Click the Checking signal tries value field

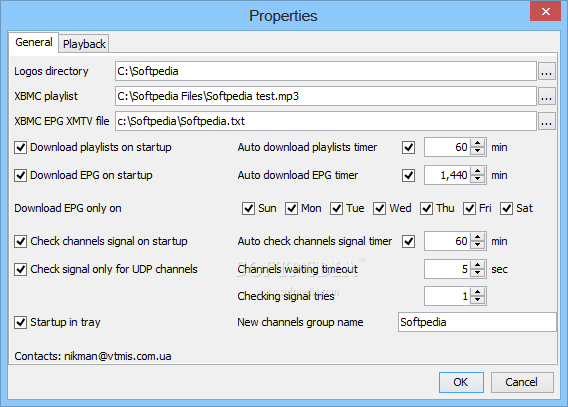448,296
